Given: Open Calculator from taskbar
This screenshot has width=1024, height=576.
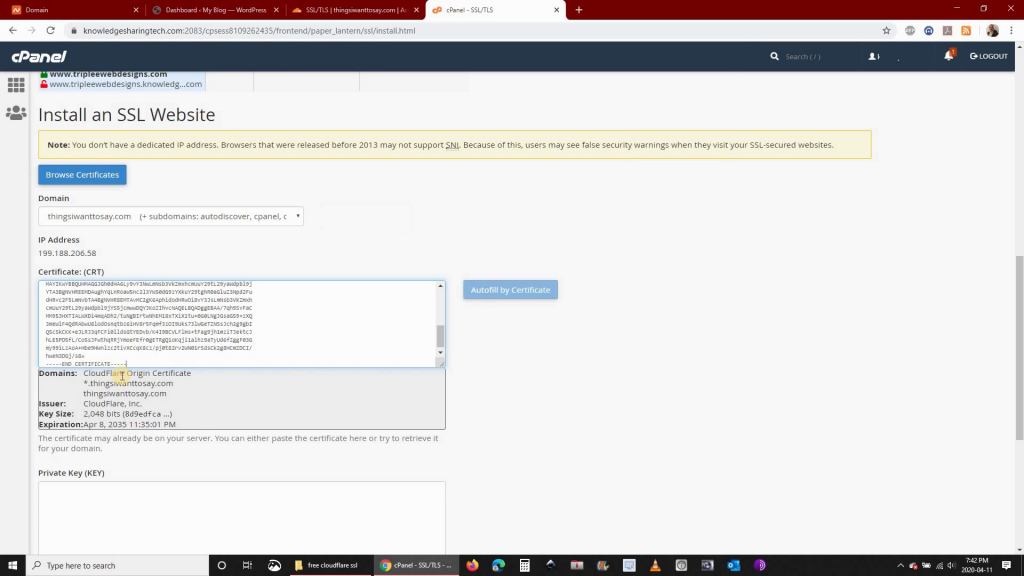Looking at the screenshot, I should pos(524,566).
